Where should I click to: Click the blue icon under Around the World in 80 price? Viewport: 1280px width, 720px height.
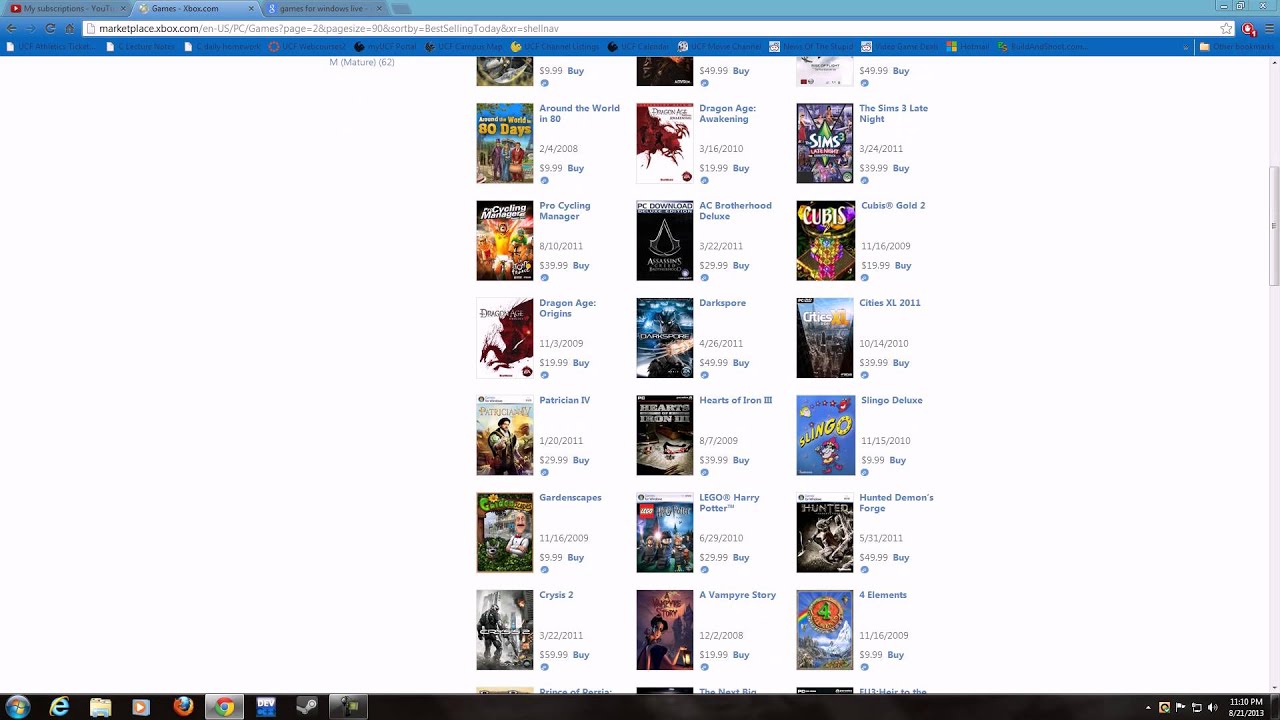click(544, 181)
